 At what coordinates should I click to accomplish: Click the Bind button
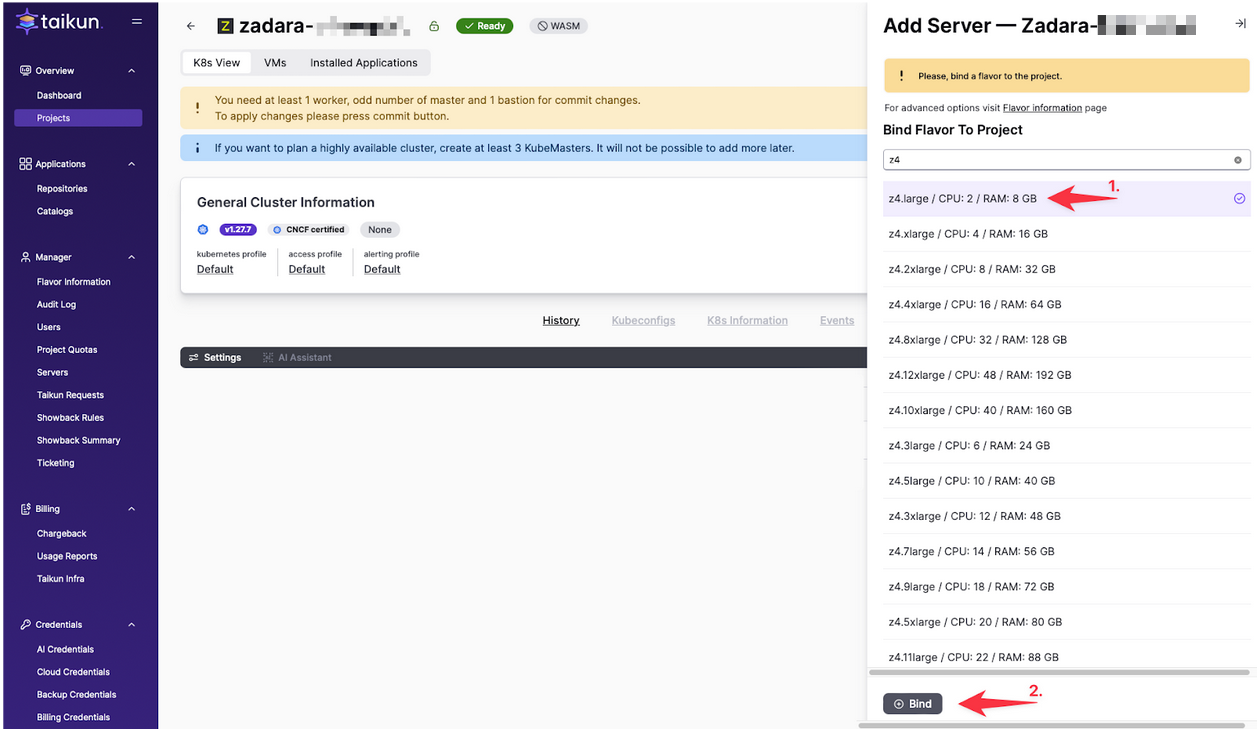[912, 704]
